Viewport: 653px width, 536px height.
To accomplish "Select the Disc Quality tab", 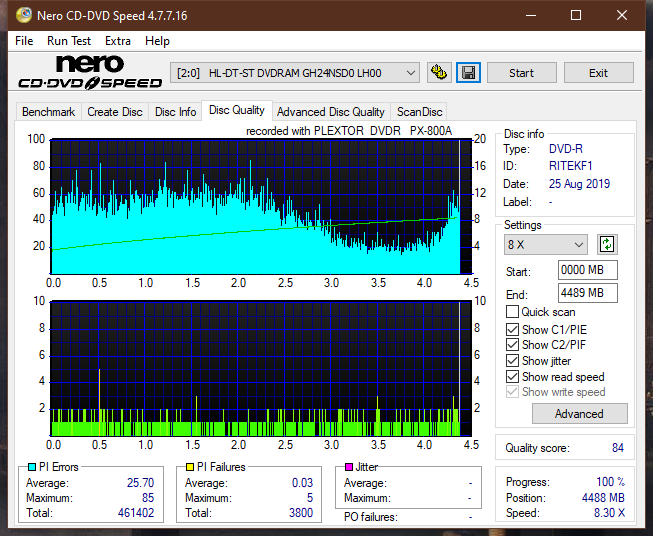I will point(237,110).
